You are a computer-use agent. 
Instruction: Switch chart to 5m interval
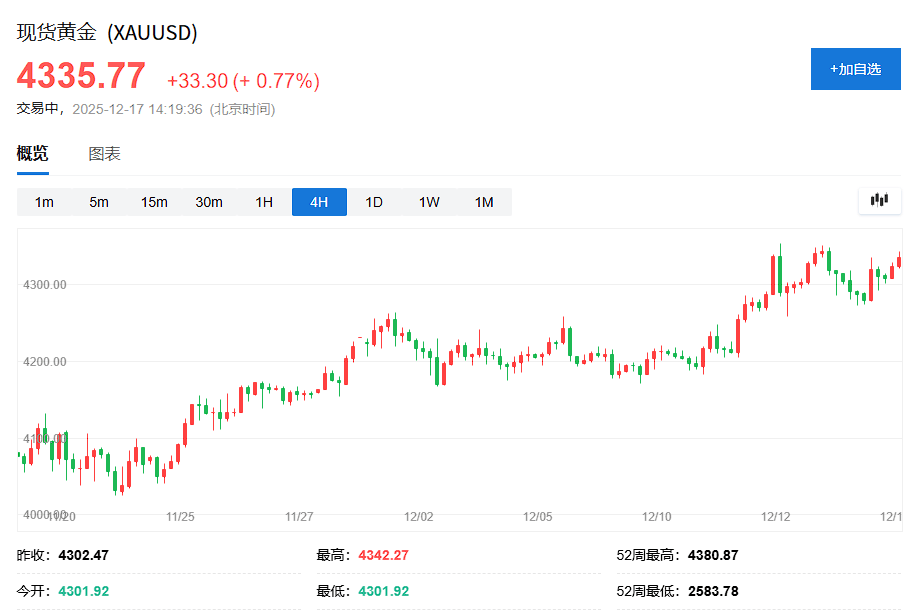(x=99, y=202)
